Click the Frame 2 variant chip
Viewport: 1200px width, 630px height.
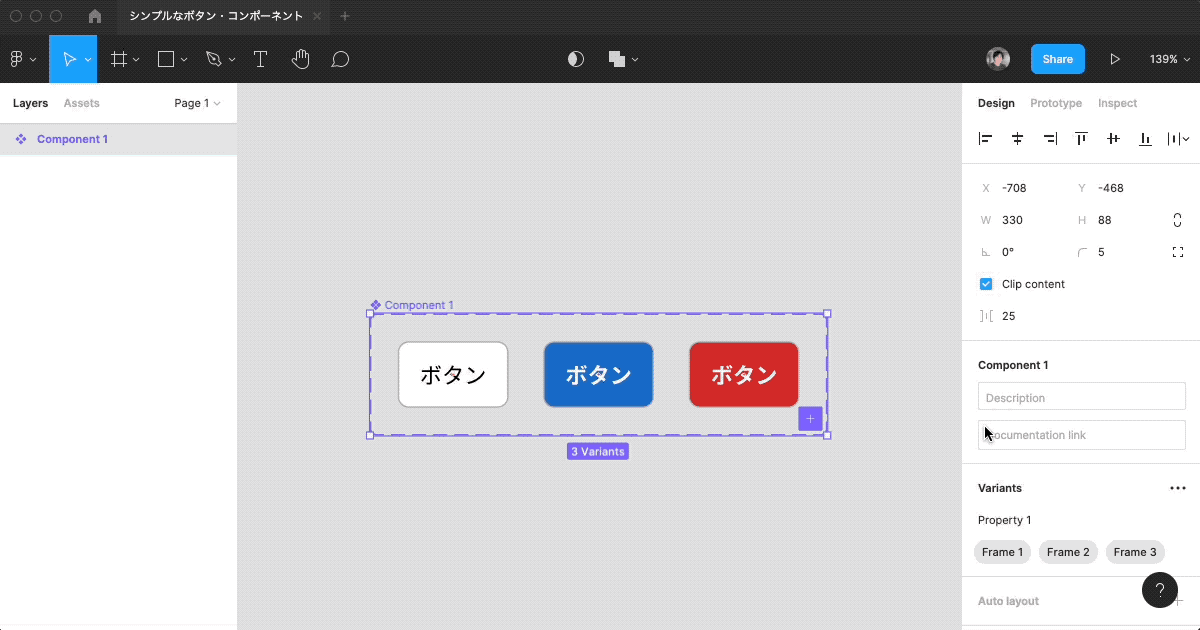(x=1068, y=552)
